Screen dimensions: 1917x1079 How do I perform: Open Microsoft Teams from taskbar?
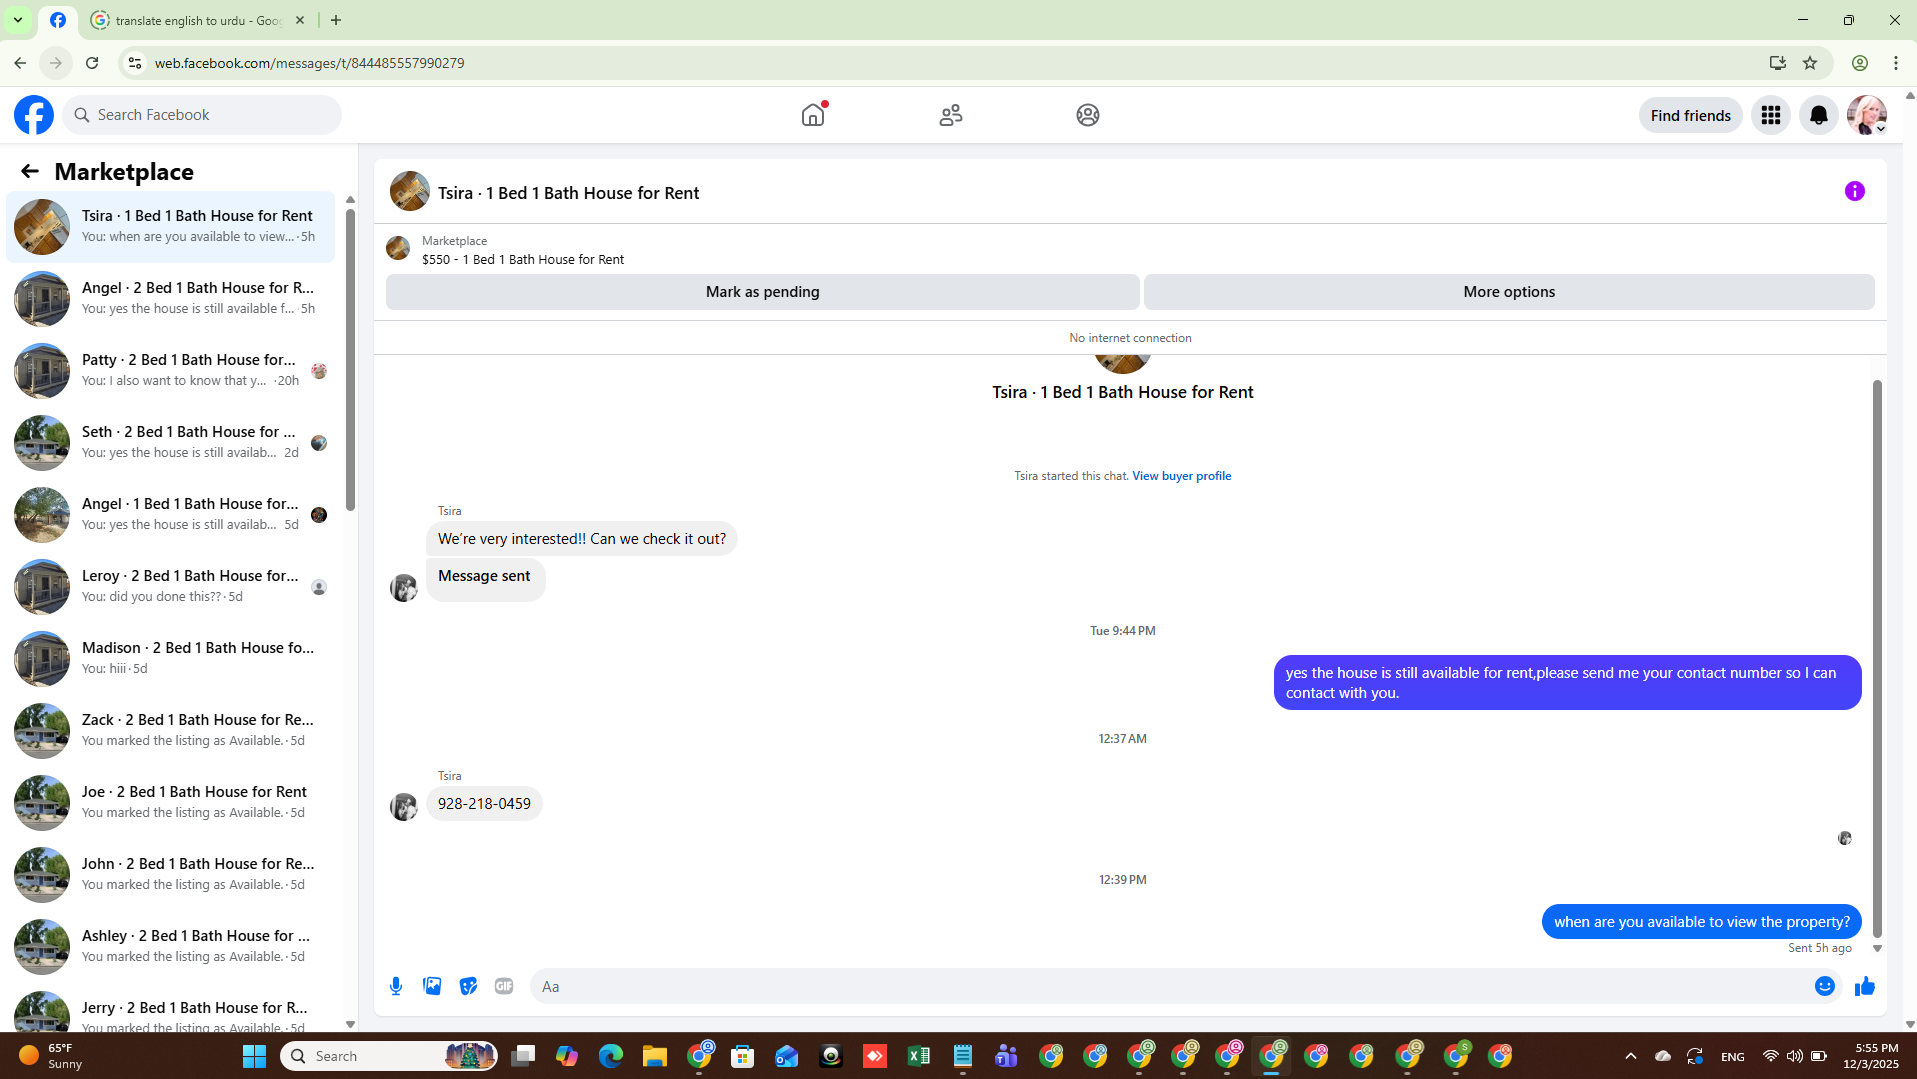click(1007, 1056)
